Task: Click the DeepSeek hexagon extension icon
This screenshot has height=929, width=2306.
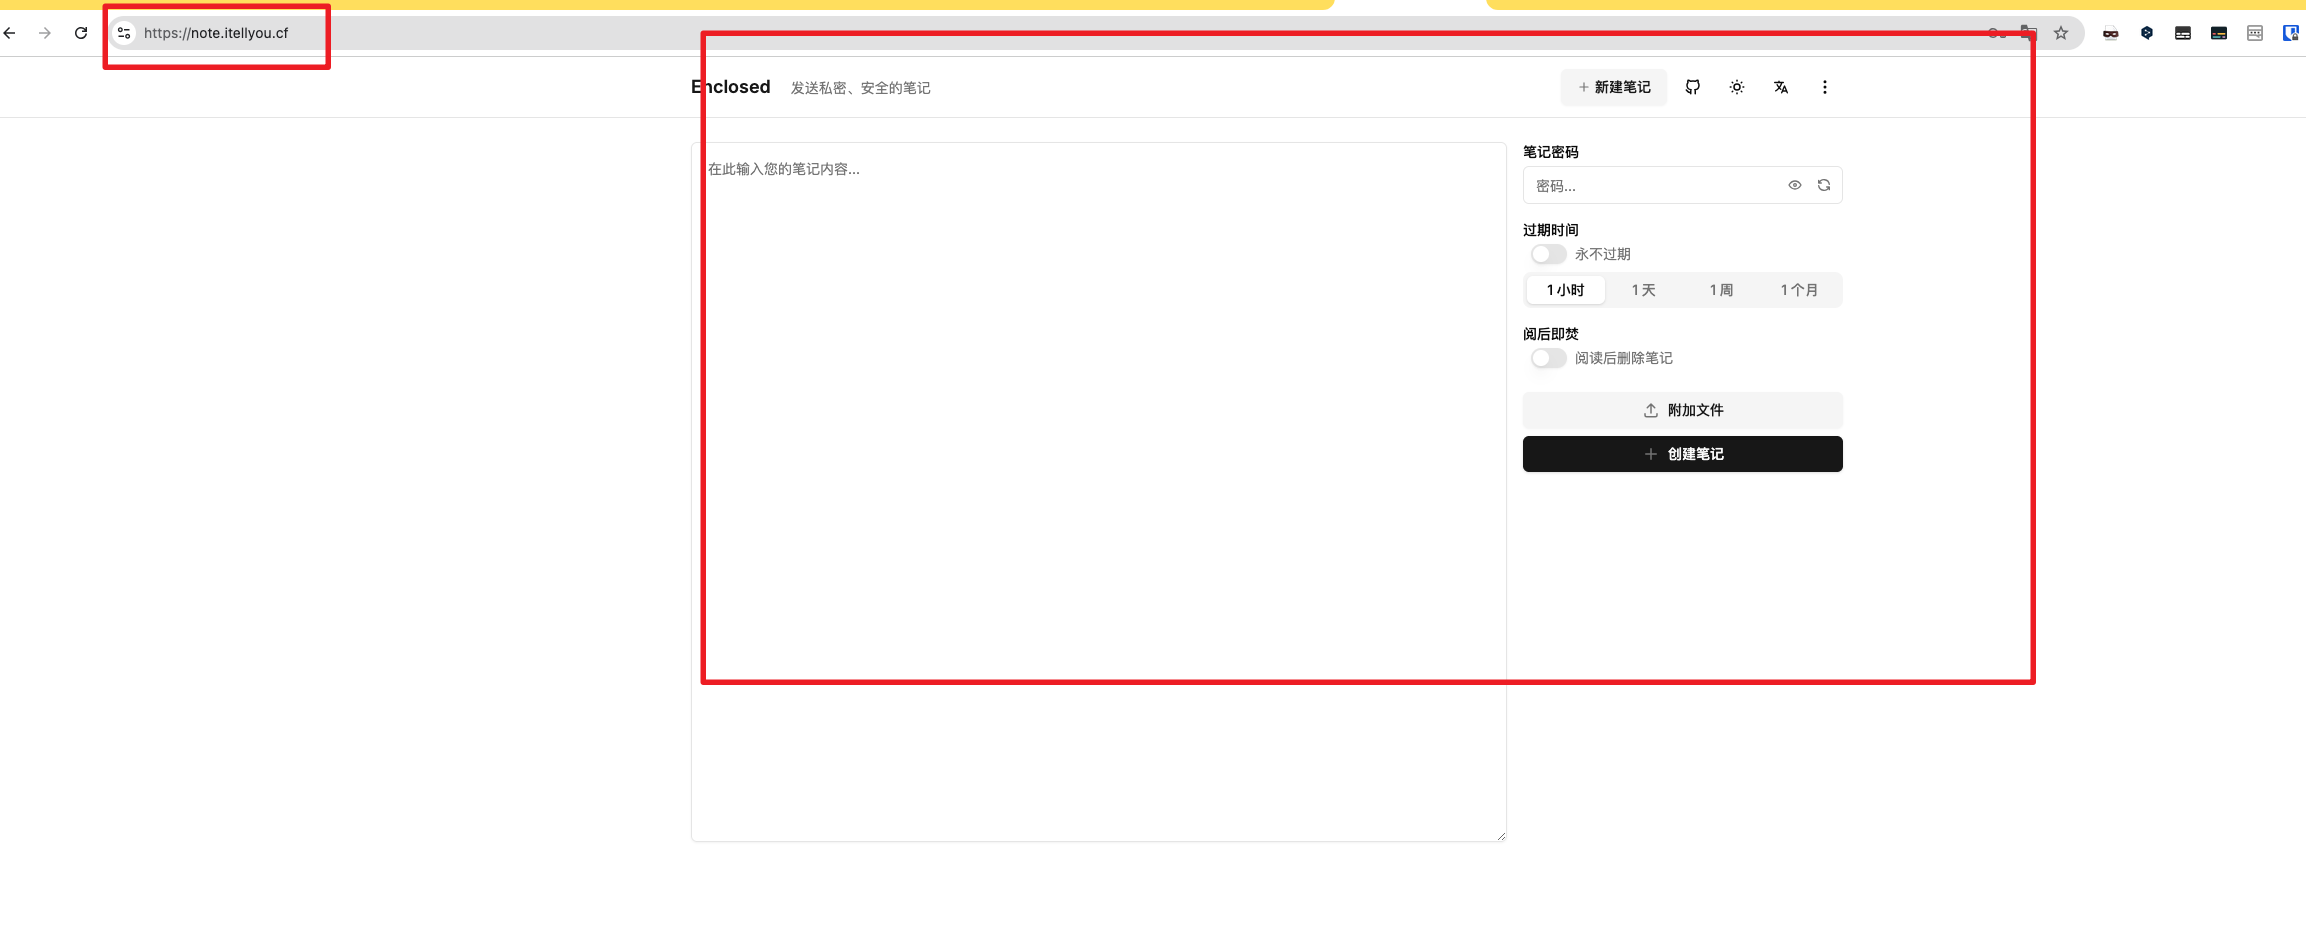Action: tap(2147, 33)
